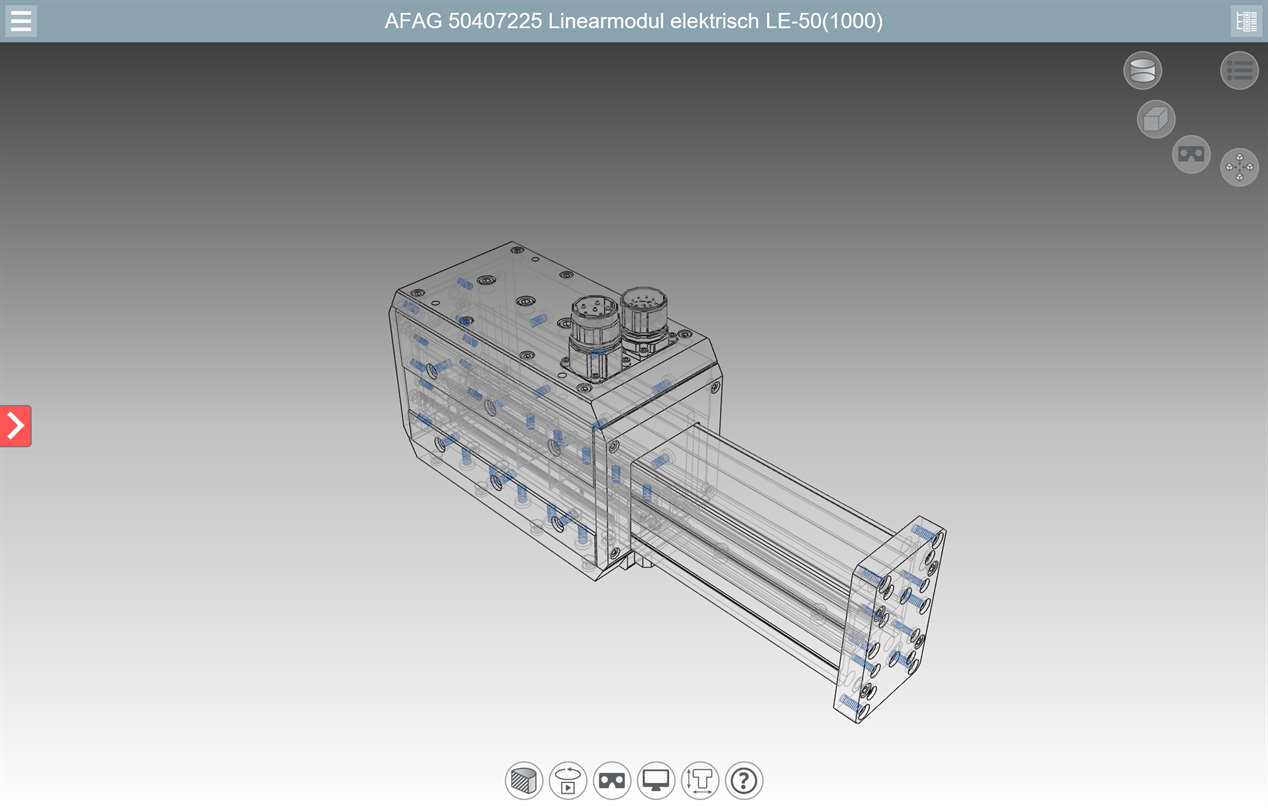The width and height of the screenshot is (1268, 810).
Task: Open the round list options icon
Action: click(x=1239, y=71)
